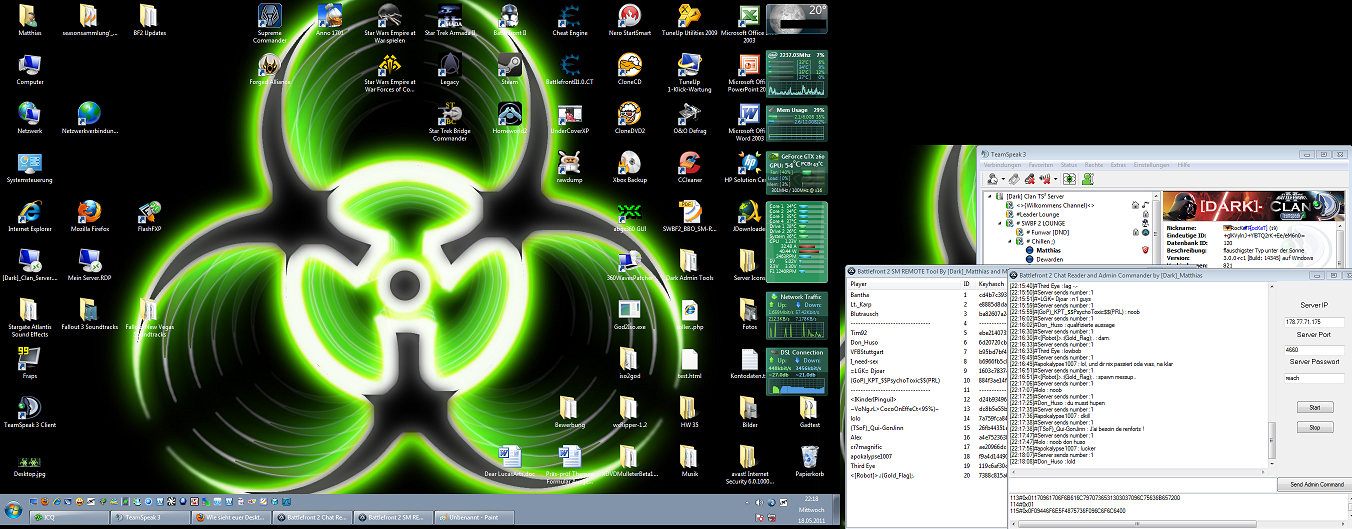
Task: Open the Mozilla Firefox desktop icon
Action: [x=89, y=211]
